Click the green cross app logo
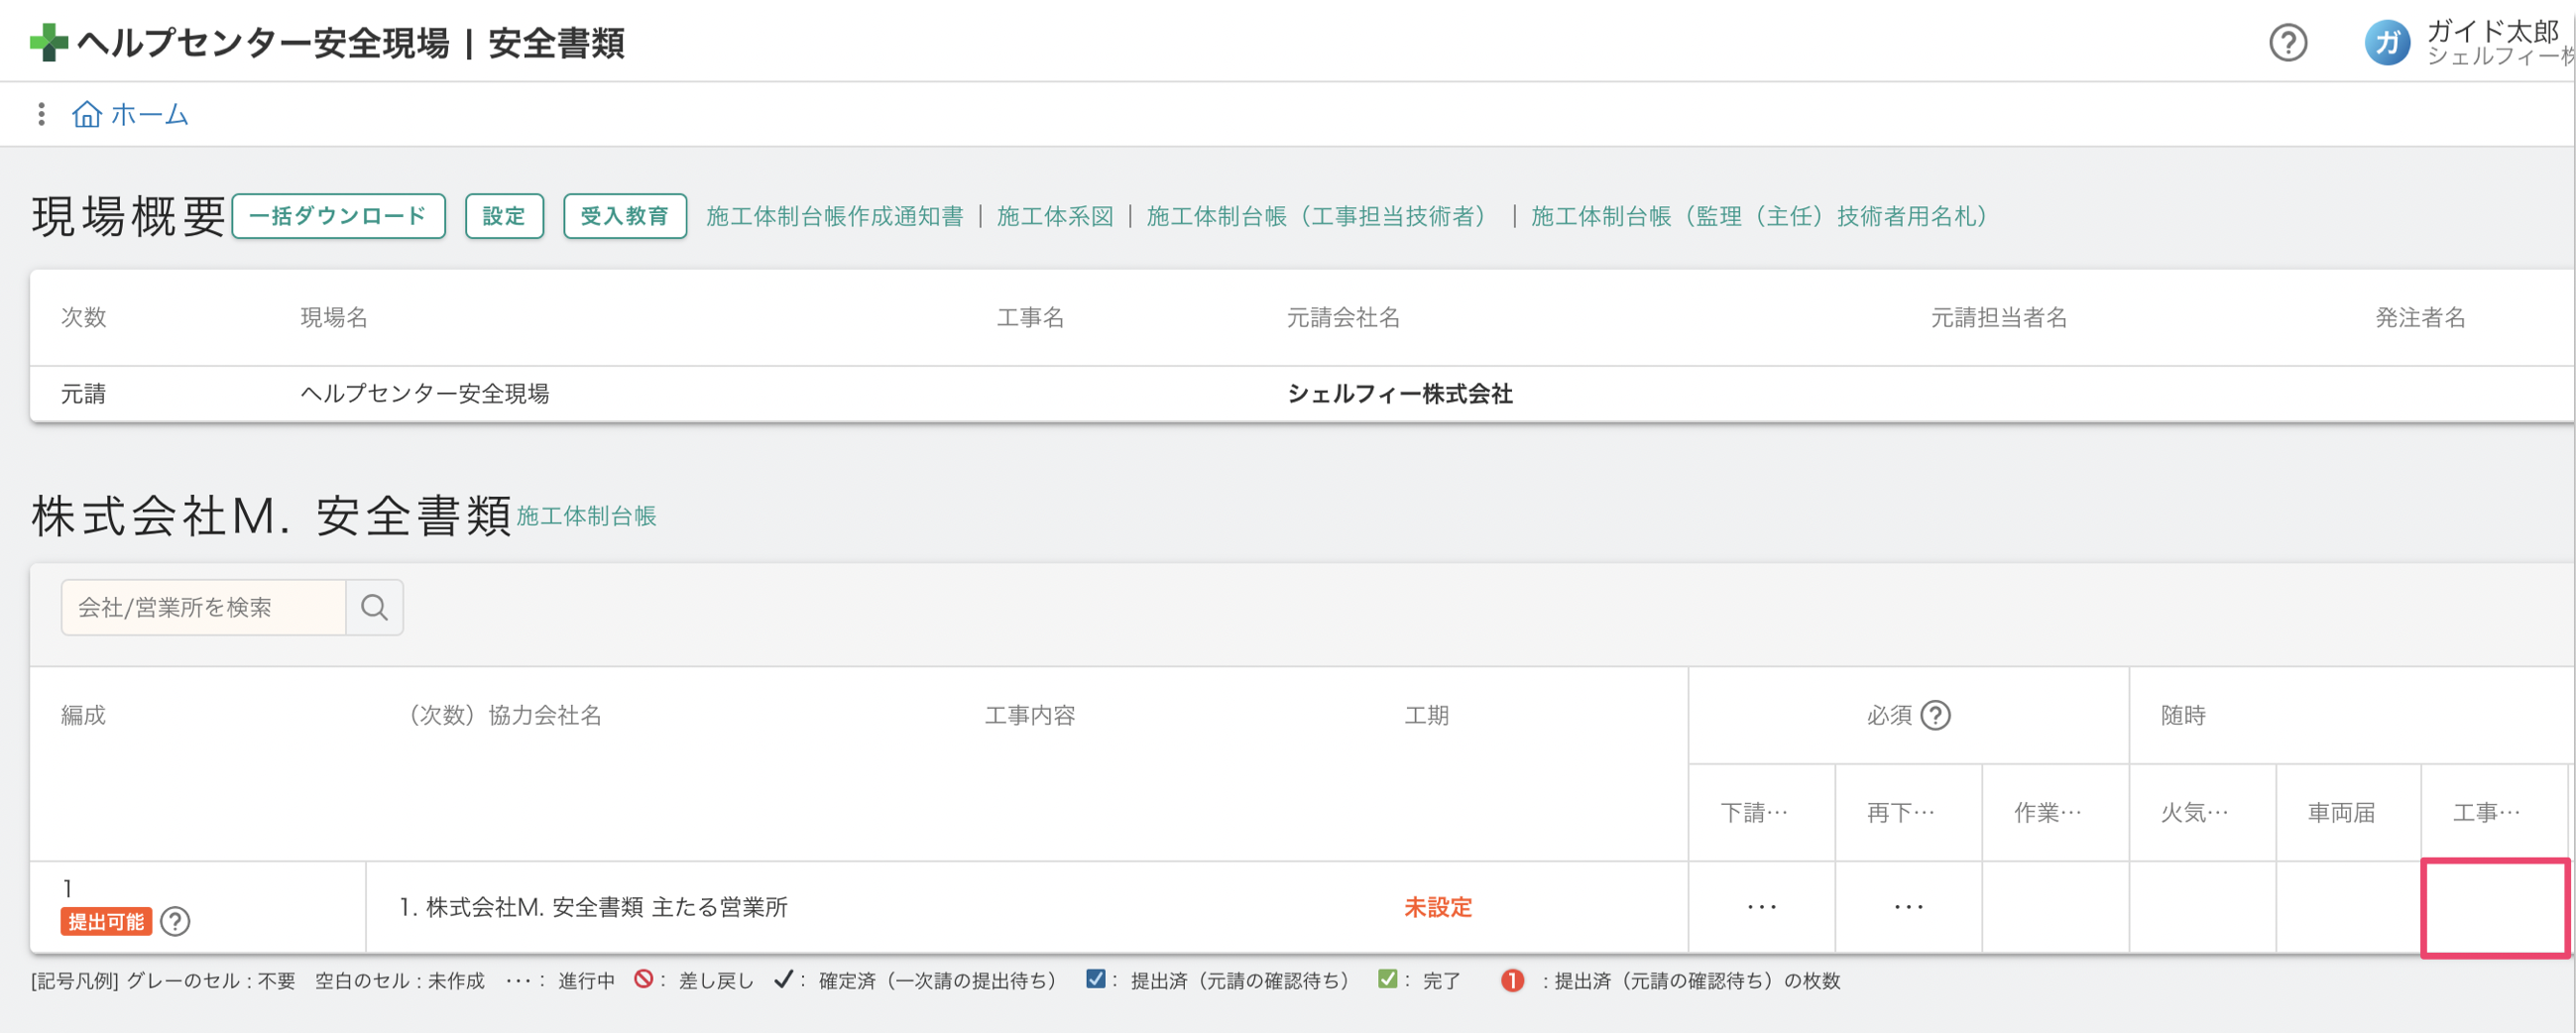 click(48, 43)
